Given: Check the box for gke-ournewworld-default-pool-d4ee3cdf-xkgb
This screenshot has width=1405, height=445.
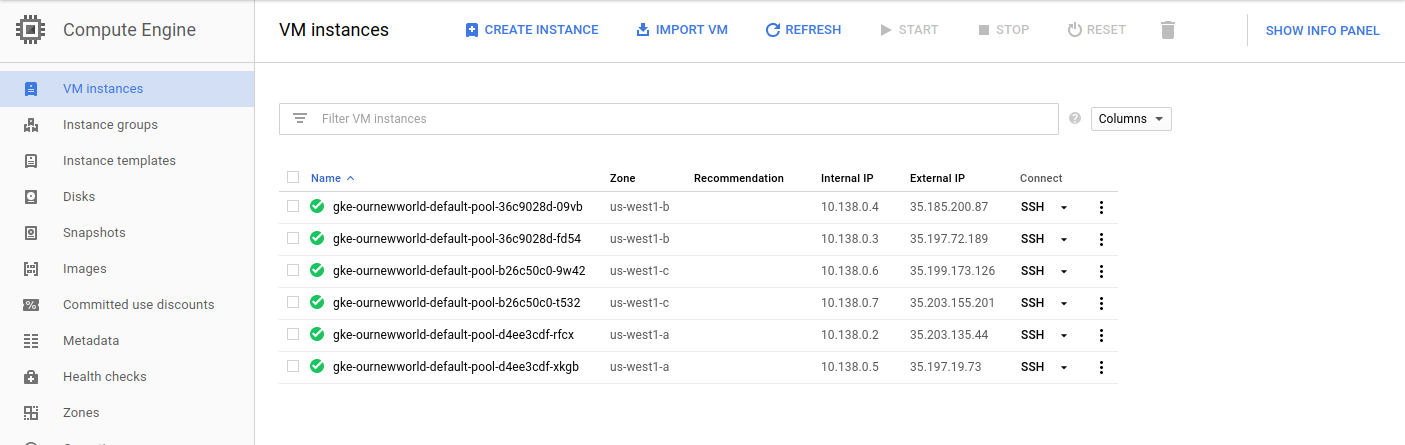Looking at the screenshot, I should point(293,366).
